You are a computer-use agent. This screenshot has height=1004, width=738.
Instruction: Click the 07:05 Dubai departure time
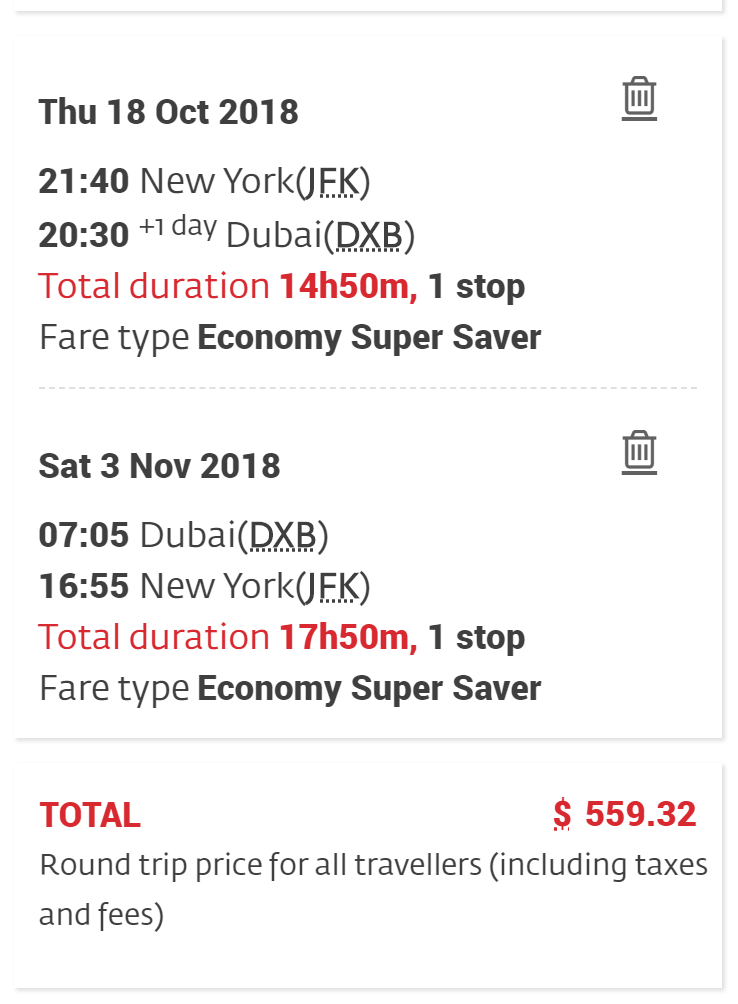[x=84, y=536]
